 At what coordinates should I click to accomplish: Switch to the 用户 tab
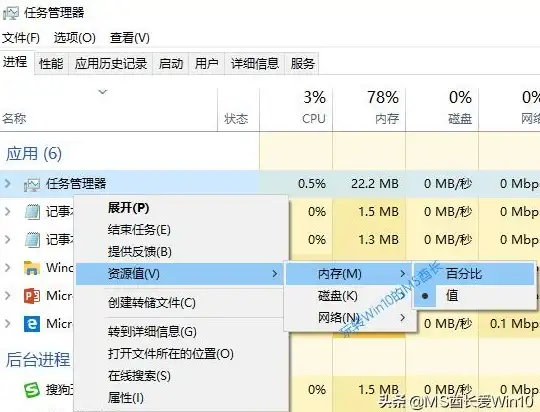click(207, 64)
